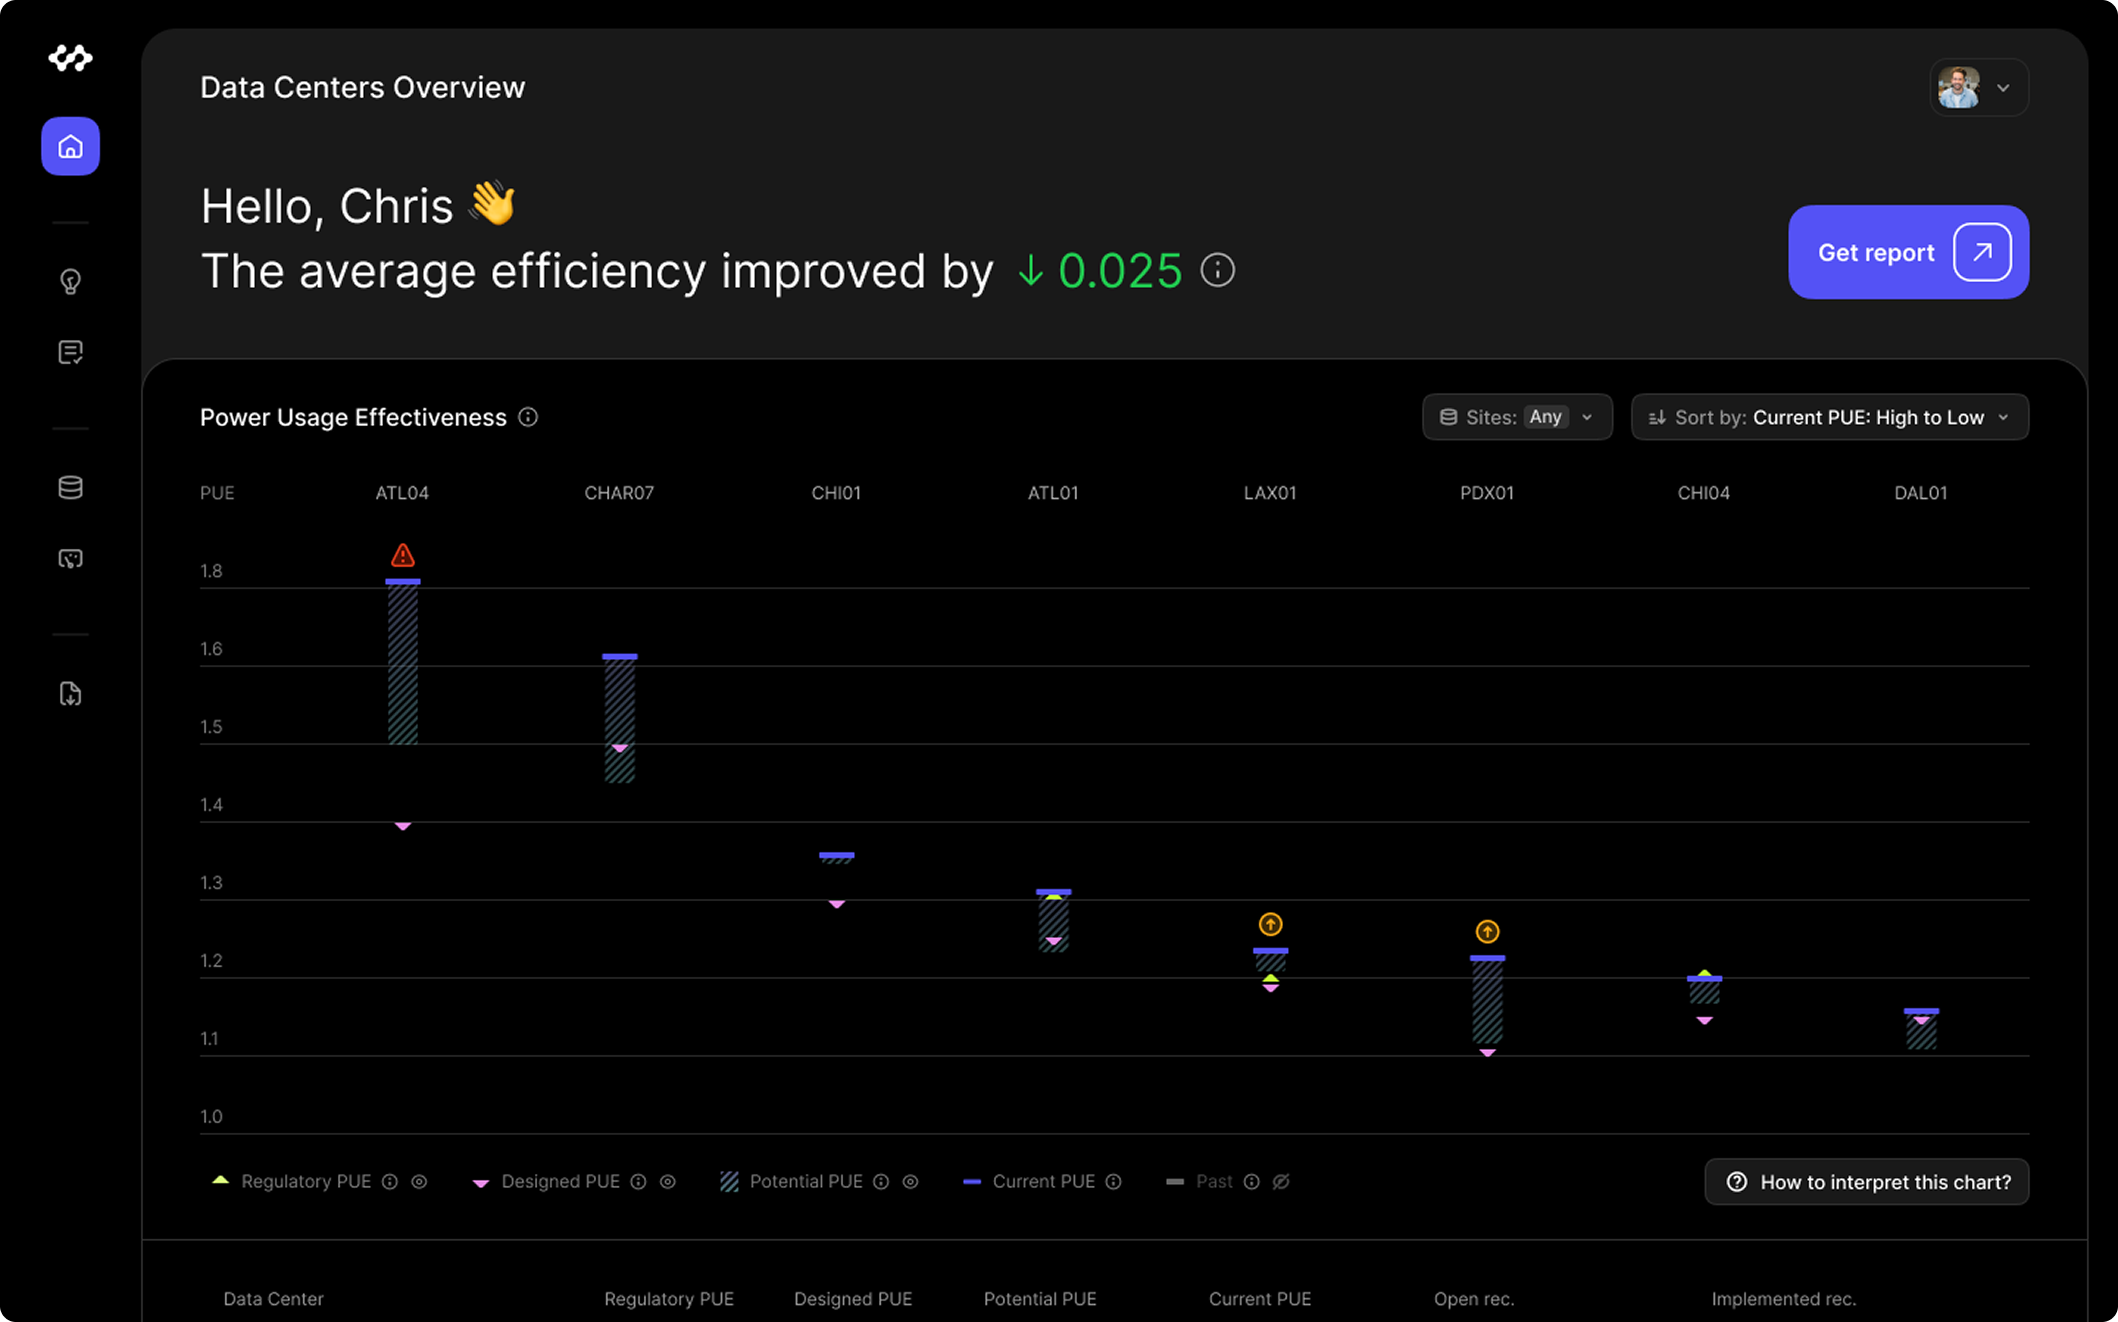
Task: Click Power Usage Effectiveness info icon
Action: pyautogui.click(x=528, y=417)
